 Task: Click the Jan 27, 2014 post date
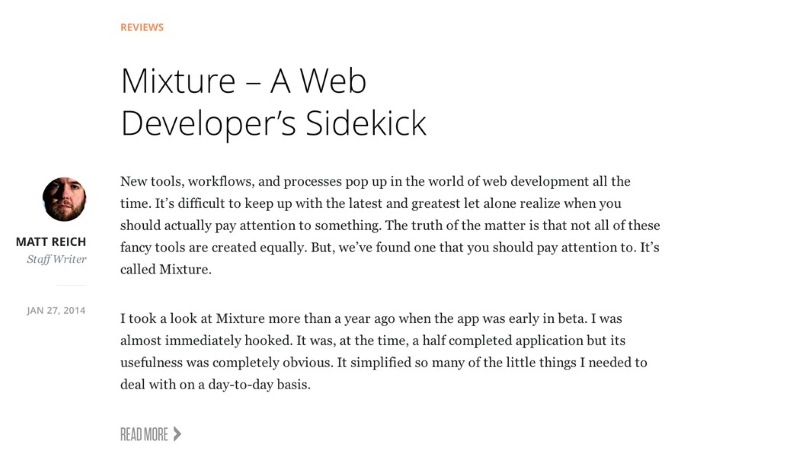tap(56, 310)
